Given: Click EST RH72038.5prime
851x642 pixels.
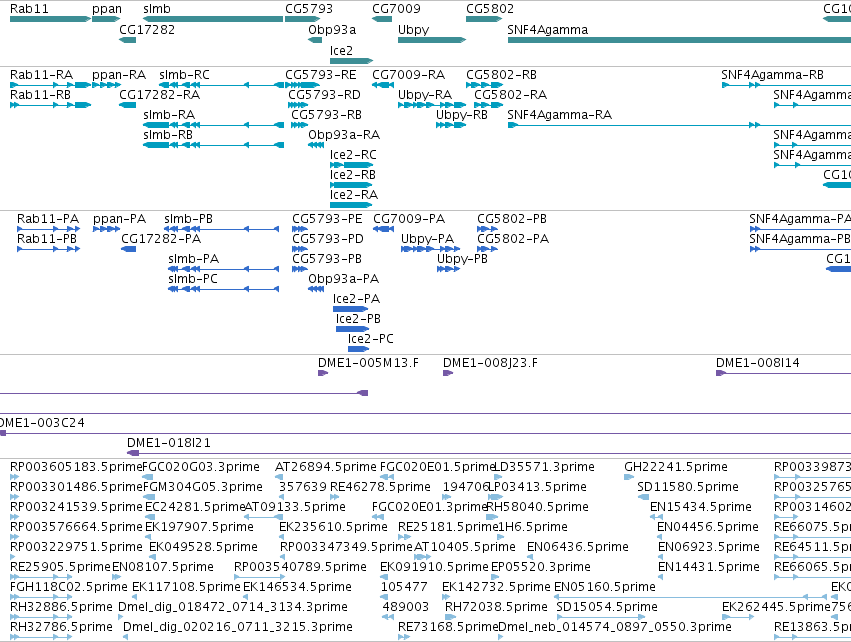Looking at the screenshot, I should tap(496, 607).
